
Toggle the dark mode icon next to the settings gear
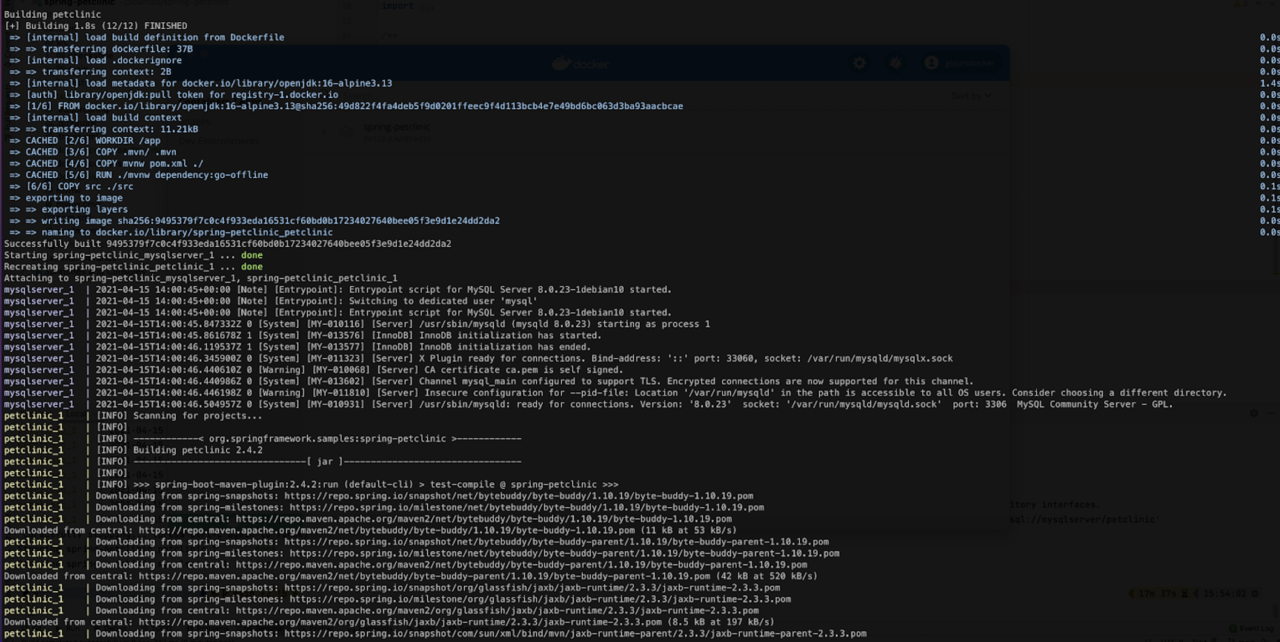[895, 63]
